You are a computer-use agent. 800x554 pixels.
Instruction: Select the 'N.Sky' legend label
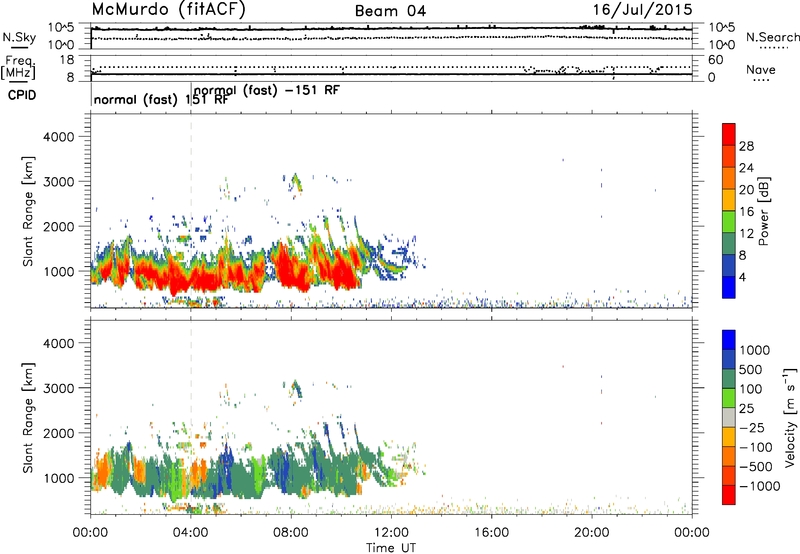[x=19, y=37]
